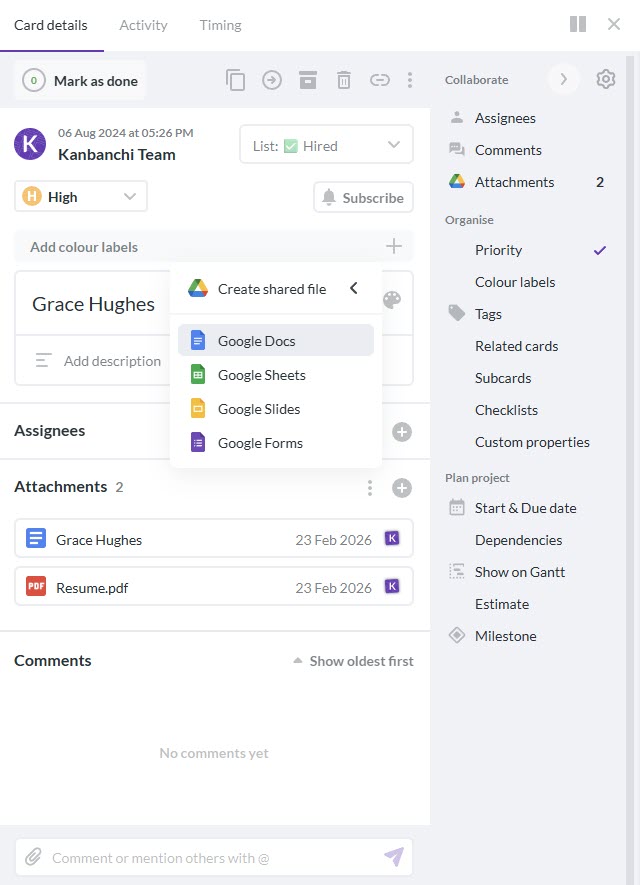The image size is (640, 885).
Task: Copy card link using the chain icon
Action: 380,80
